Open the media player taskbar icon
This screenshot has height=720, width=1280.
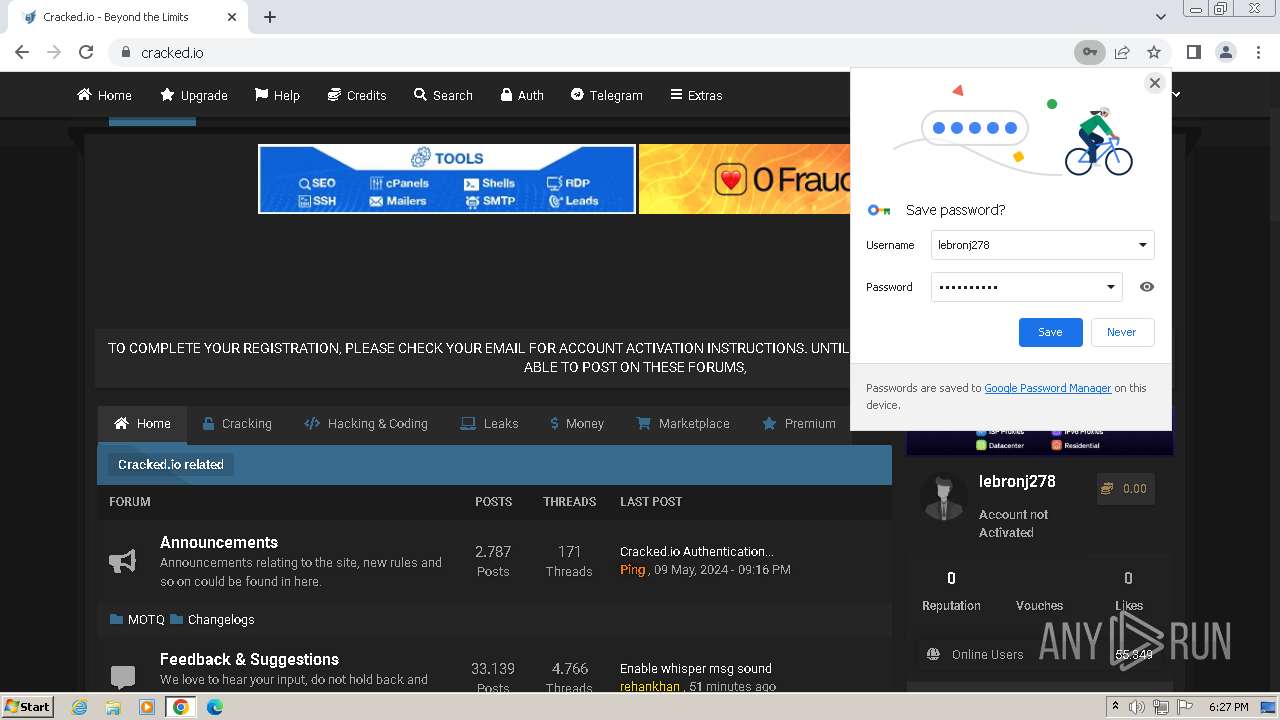pos(147,707)
